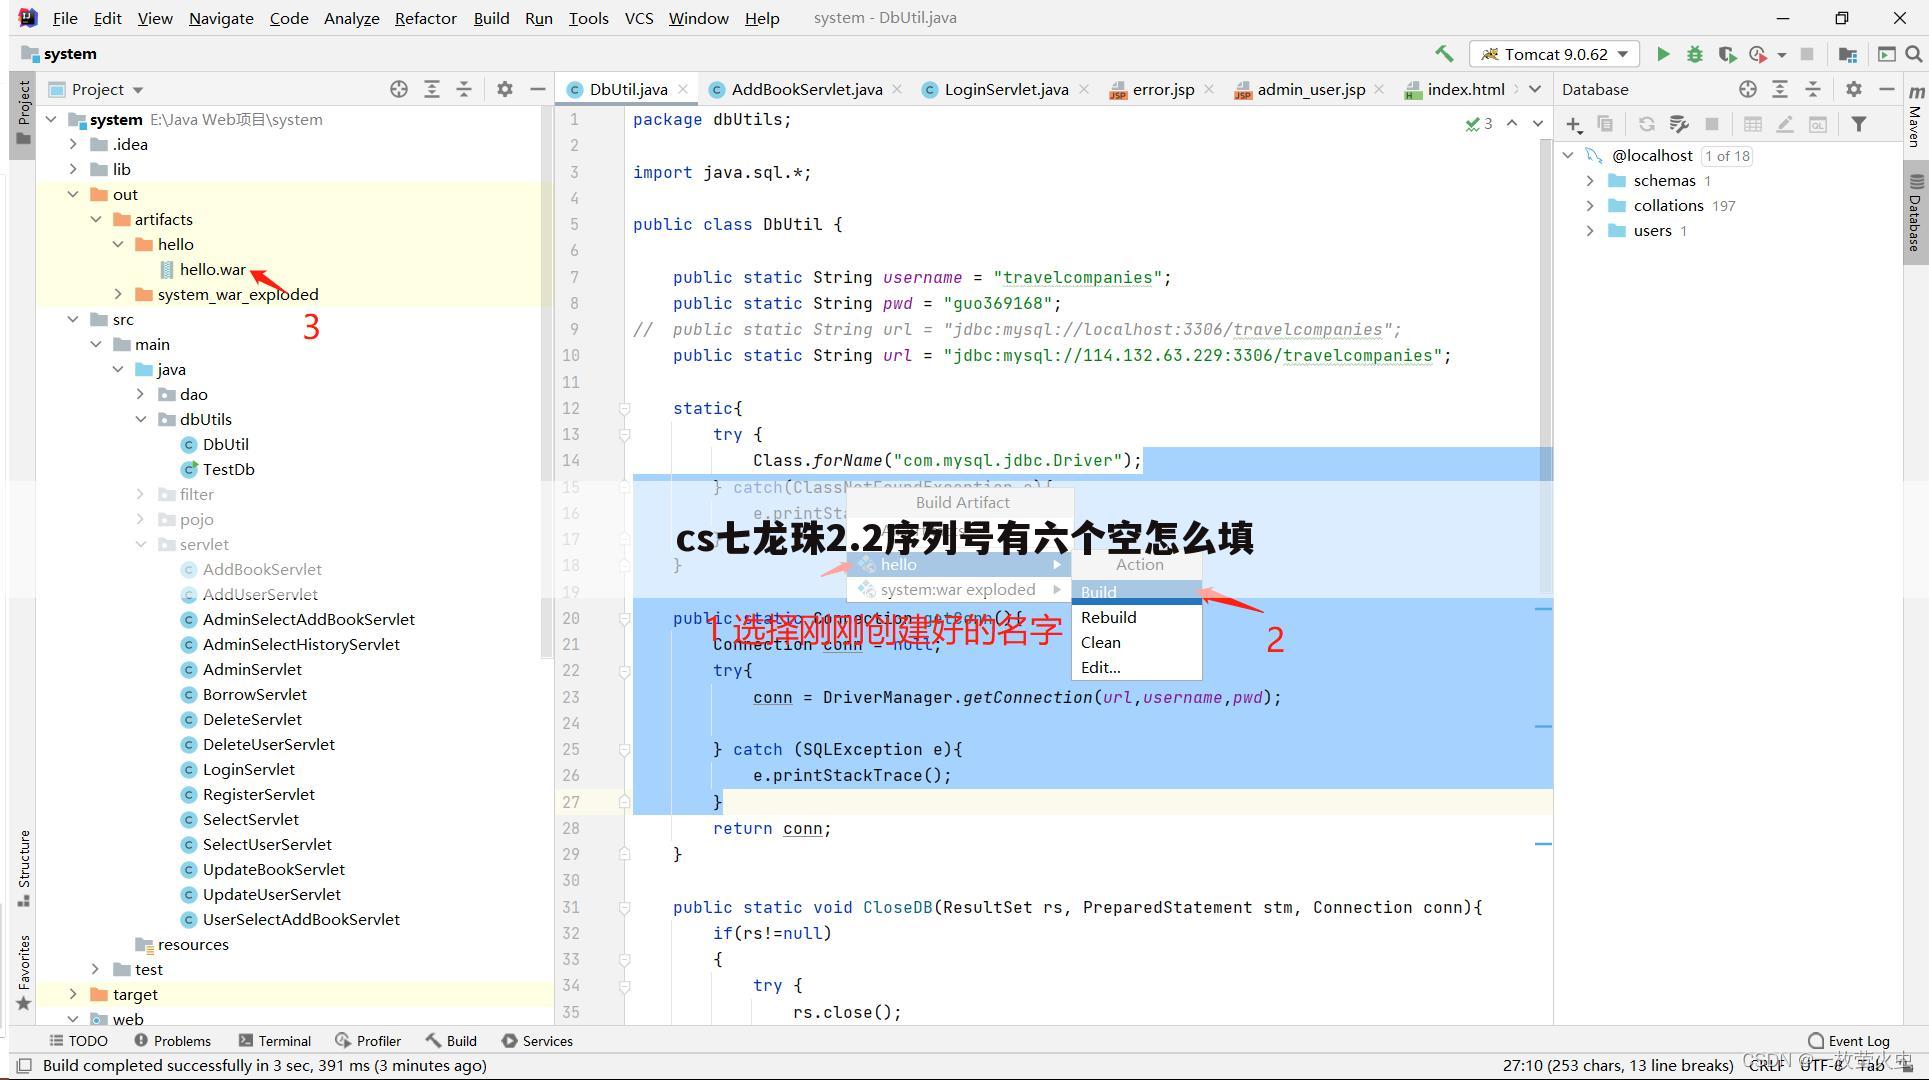Open the Project view selector dropdown
The image size is (1929, 1080).
tap(96, 89)
